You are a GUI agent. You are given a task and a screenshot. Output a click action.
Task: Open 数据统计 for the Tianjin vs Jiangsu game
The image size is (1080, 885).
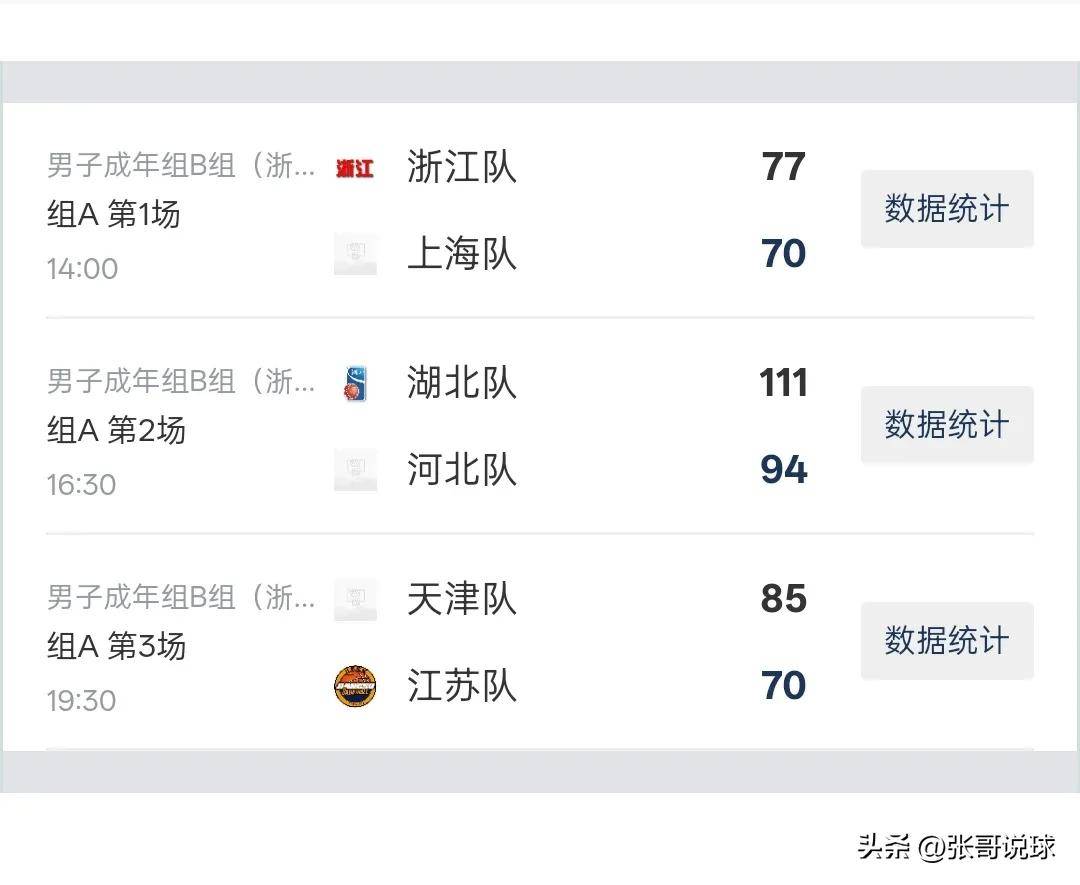click(x=946, y=641)
